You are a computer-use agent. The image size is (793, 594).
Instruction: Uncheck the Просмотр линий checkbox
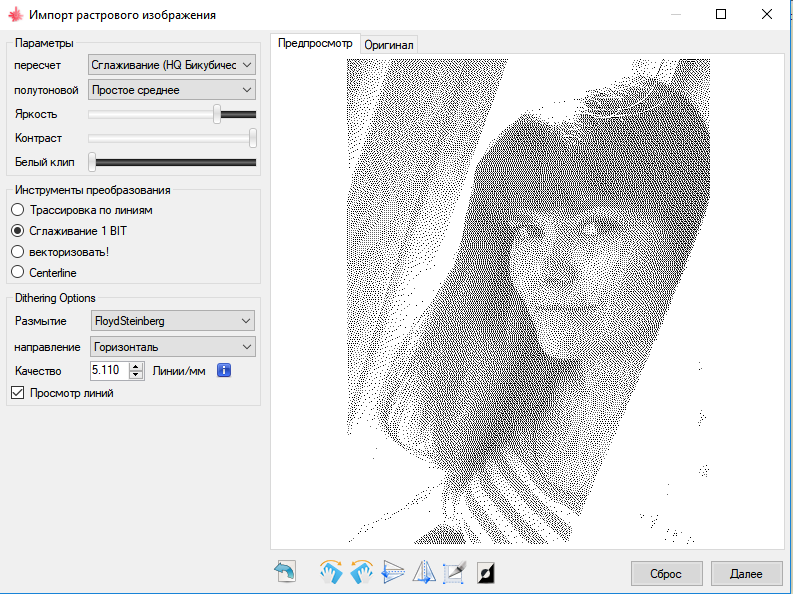pyautogui.click(x=17, y=393)
